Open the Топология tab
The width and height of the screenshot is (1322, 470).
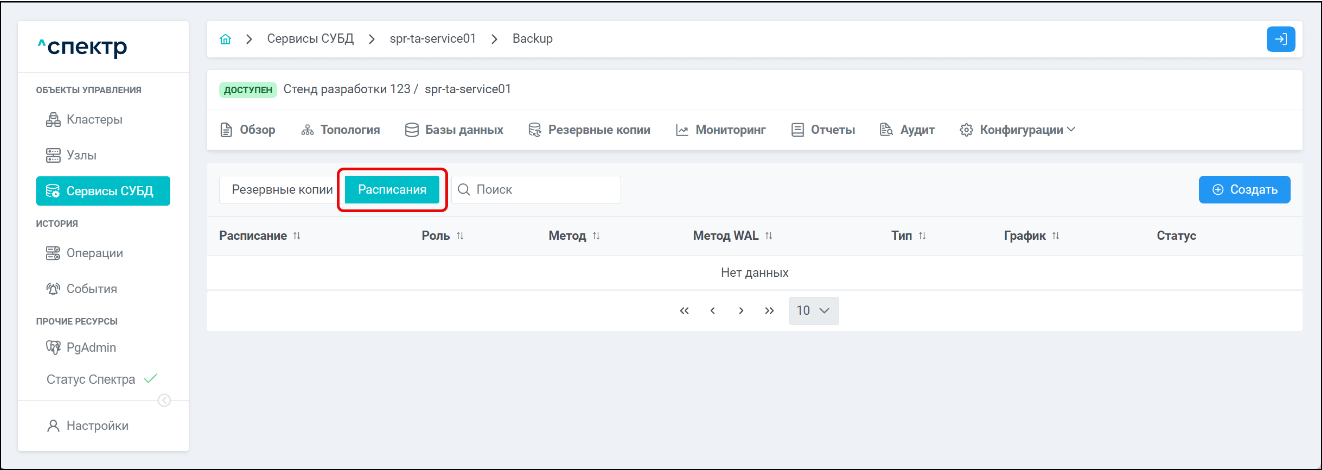point(340,130)
